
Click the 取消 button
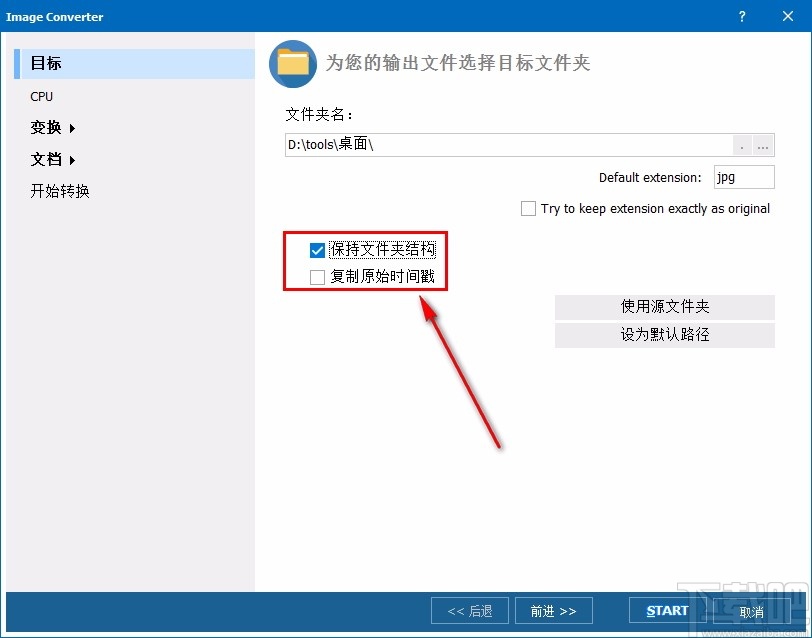click(x=751, y=611)
